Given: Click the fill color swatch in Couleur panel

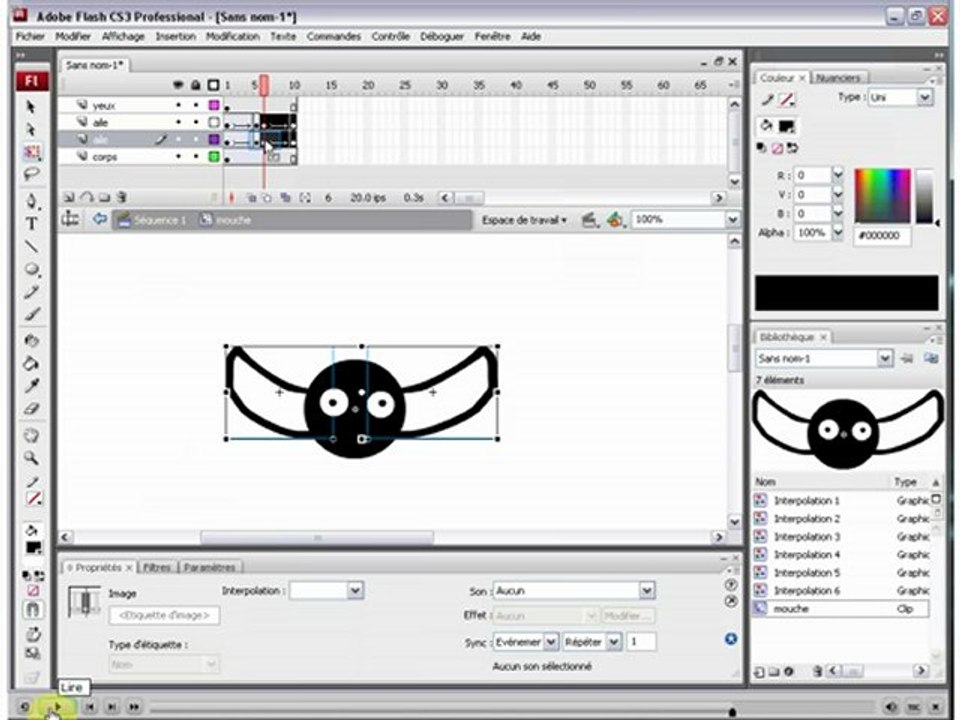Looking at the screenshot, I should (x=787, y=127).
